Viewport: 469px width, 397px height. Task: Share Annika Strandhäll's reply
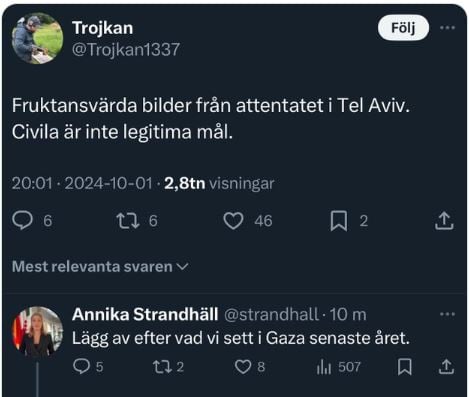[446, 367]
